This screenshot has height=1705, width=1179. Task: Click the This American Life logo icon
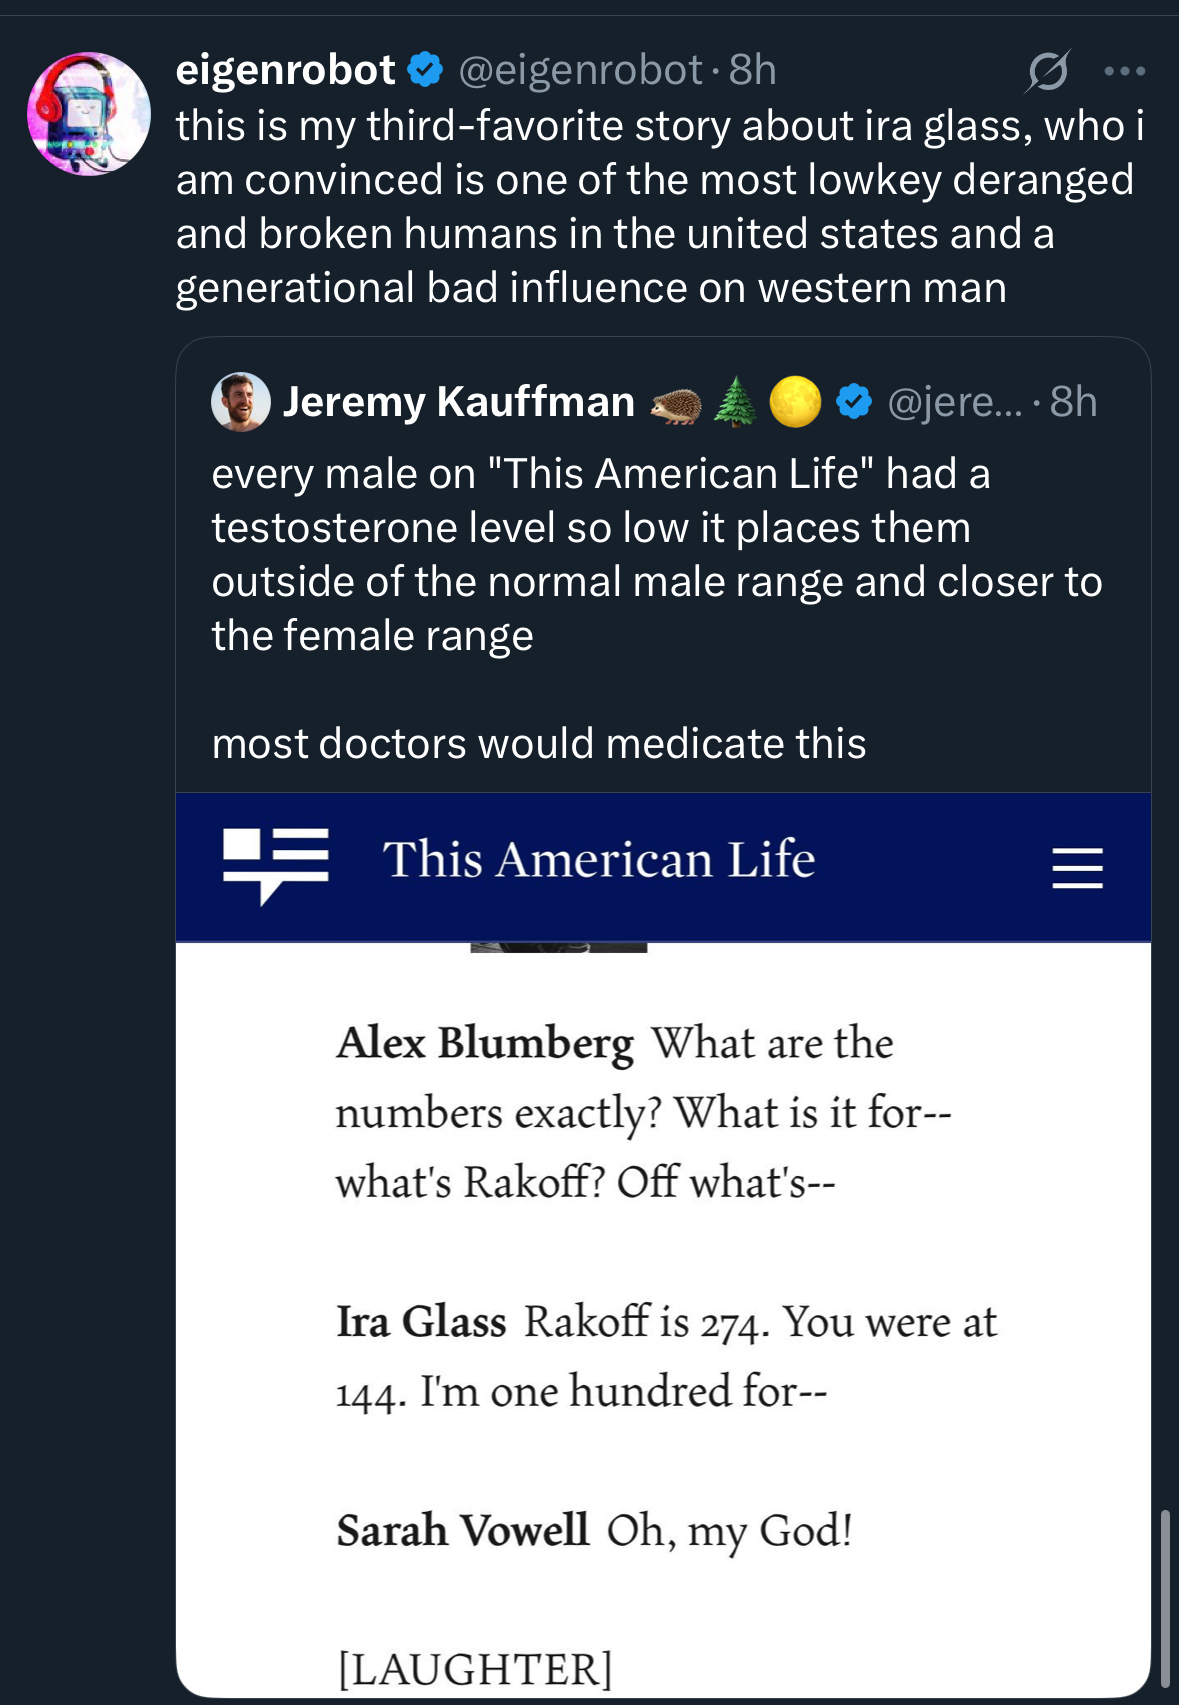276,864
